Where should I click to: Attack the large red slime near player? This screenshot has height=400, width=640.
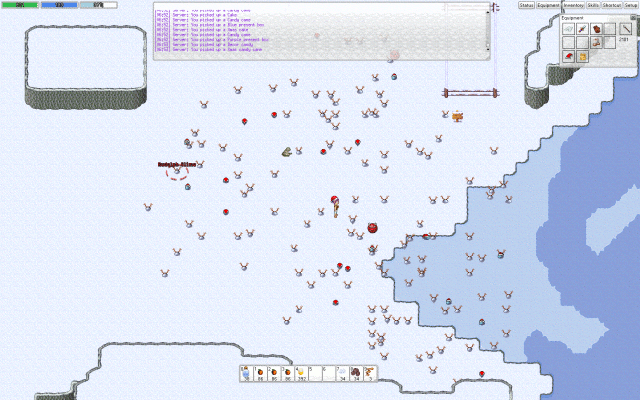coord(372,228)
